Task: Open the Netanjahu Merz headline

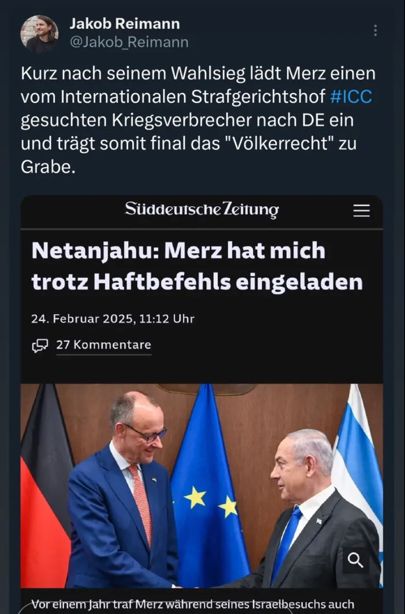Action: coord(197,266)
